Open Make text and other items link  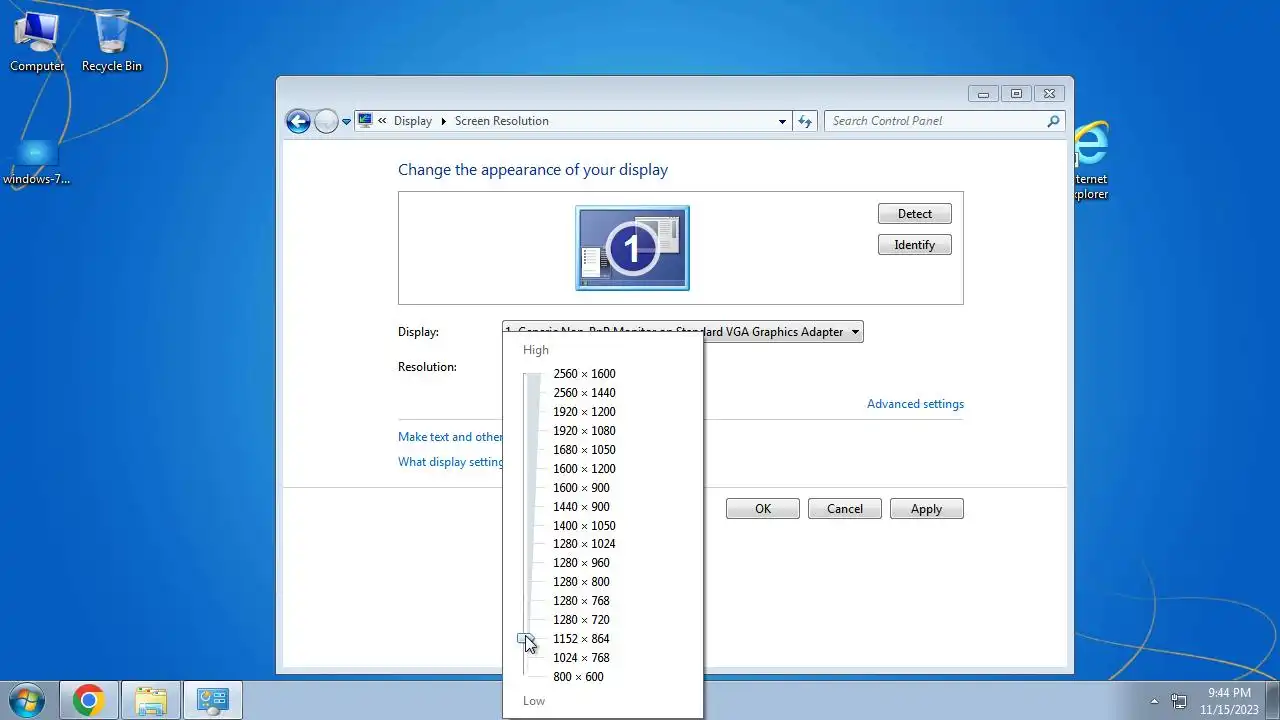[x=450, y=437]
